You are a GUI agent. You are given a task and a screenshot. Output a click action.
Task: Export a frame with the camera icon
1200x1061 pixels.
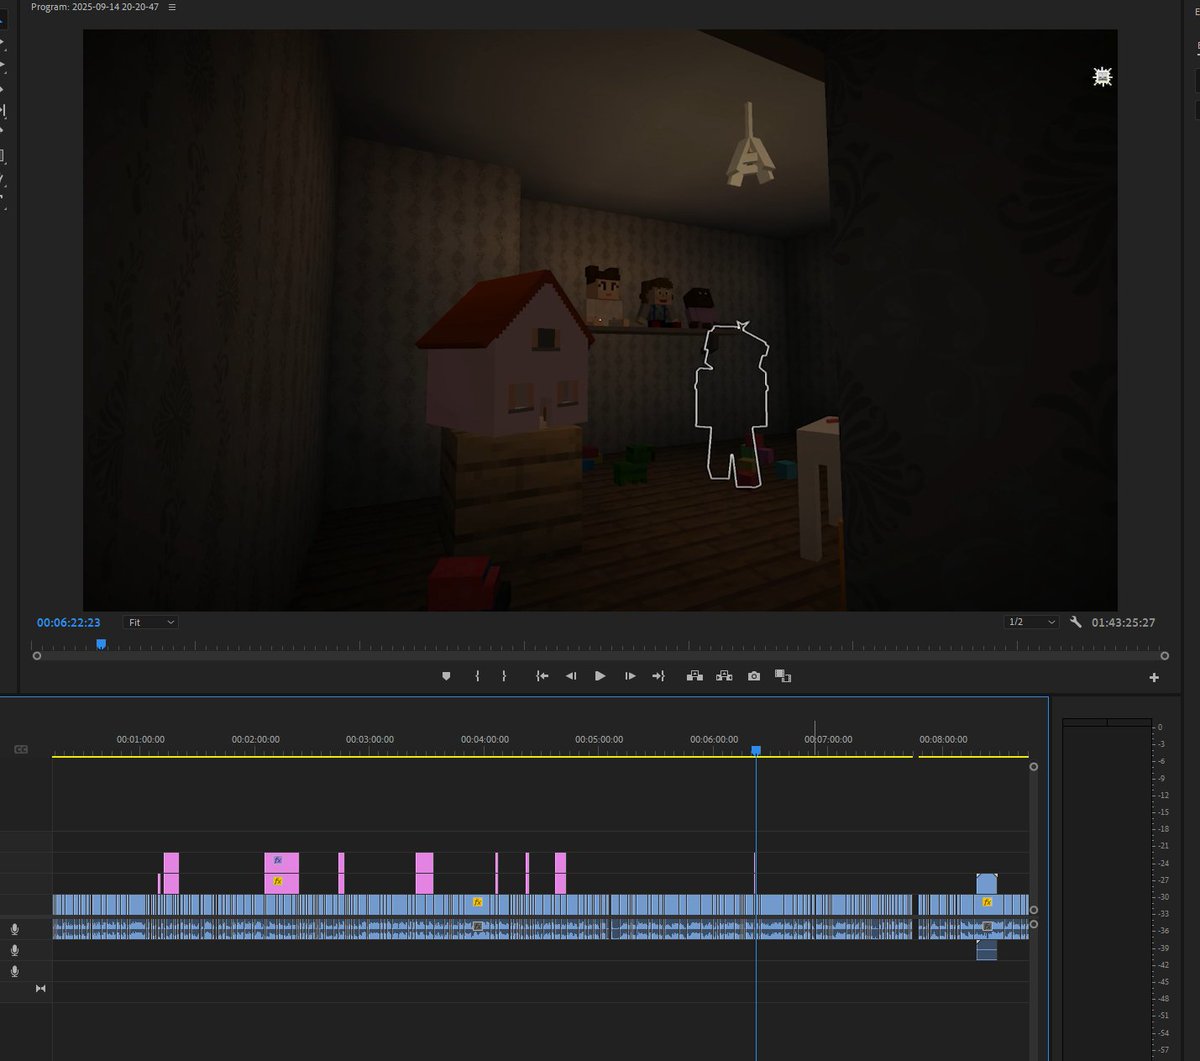coord(754,676)
